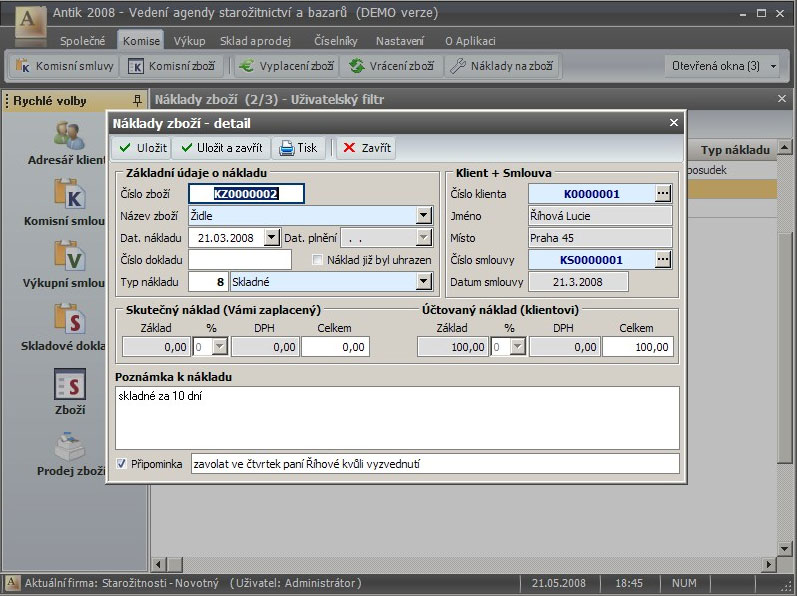Viewport: 797px width, 596px height.
Task: Click the browse button next to Číslo klienta
Action: click(x=663, y=193)
